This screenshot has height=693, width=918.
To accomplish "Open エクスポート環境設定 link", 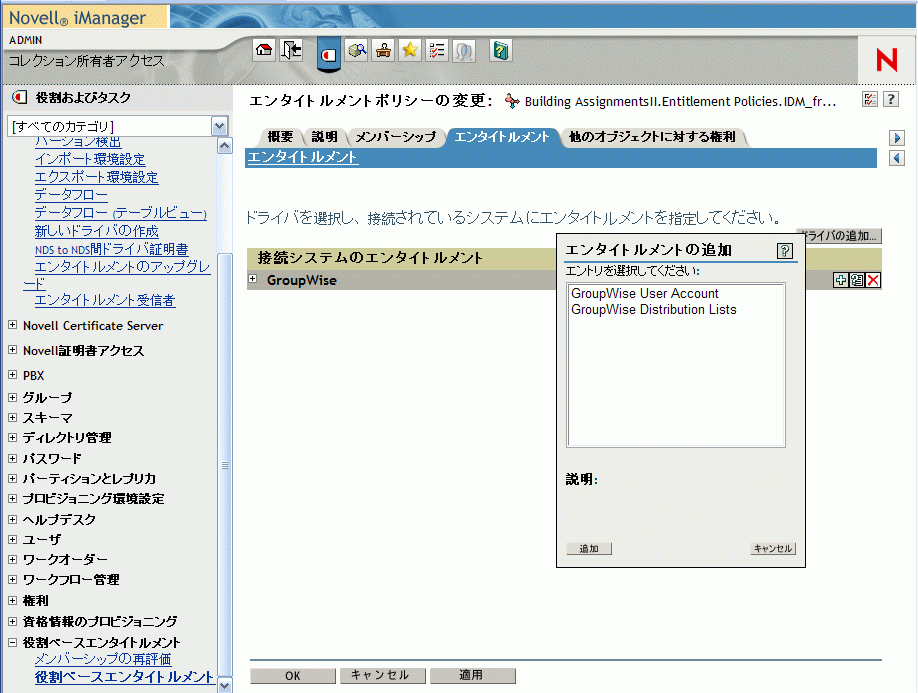I will 97,177.
